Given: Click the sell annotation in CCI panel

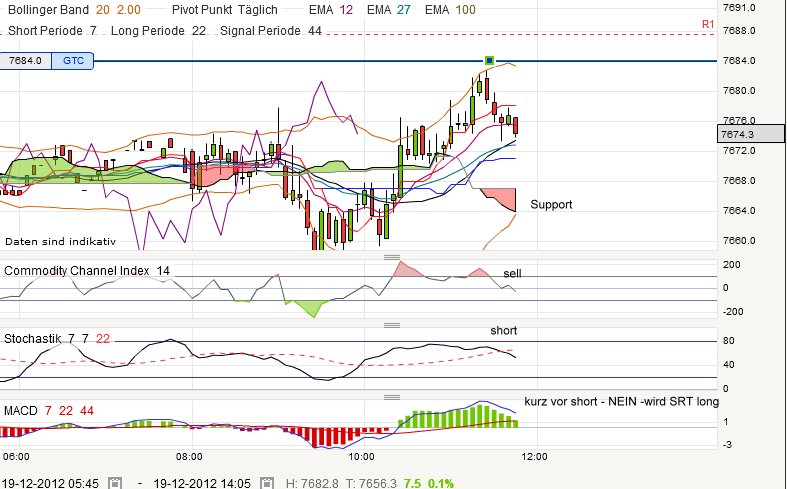Looking at the screenshot, I should (512, 274).
